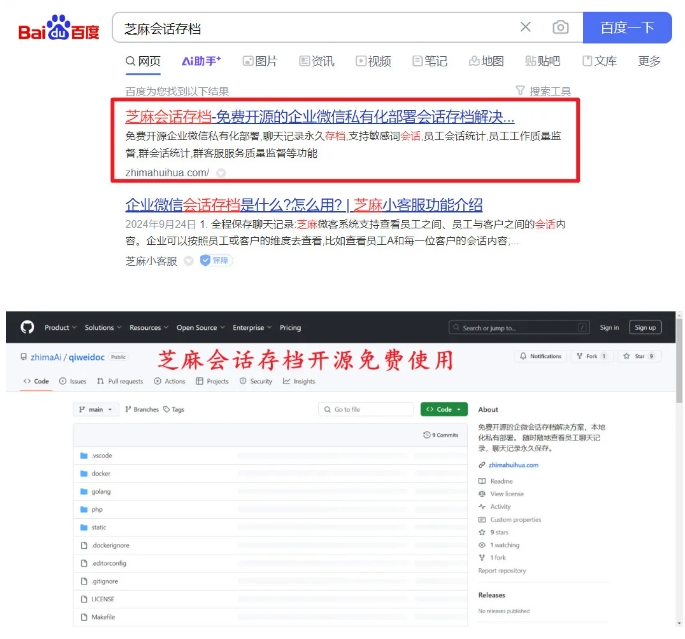Select the repository Code tab

[x=36, y=381]
